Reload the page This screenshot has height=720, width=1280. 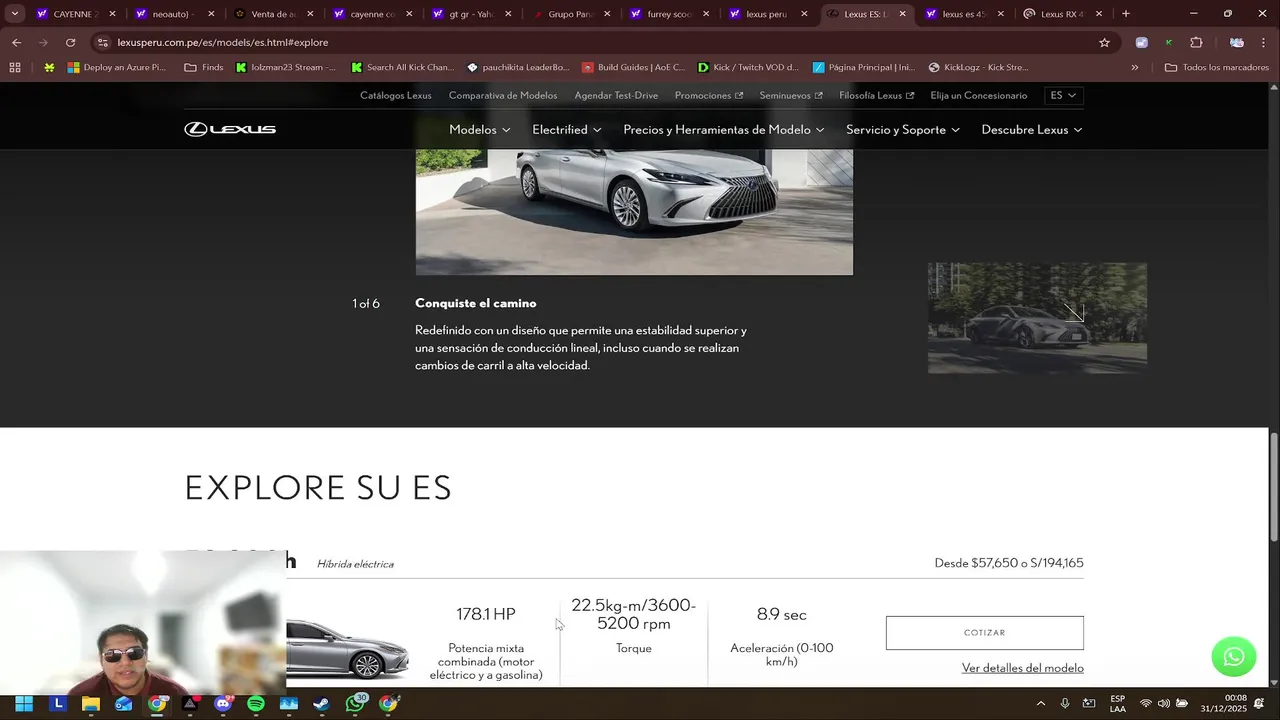[70, 42]
